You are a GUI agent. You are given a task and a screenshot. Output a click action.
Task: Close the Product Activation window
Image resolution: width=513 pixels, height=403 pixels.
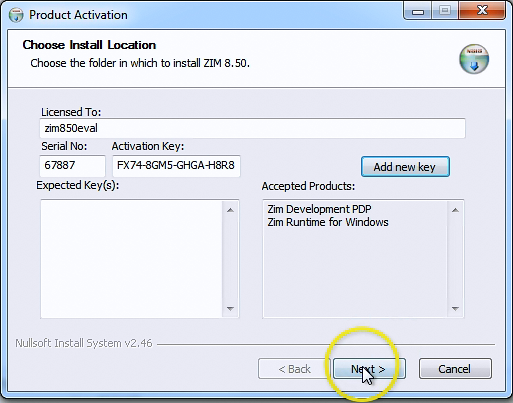(x=482, y=11)
